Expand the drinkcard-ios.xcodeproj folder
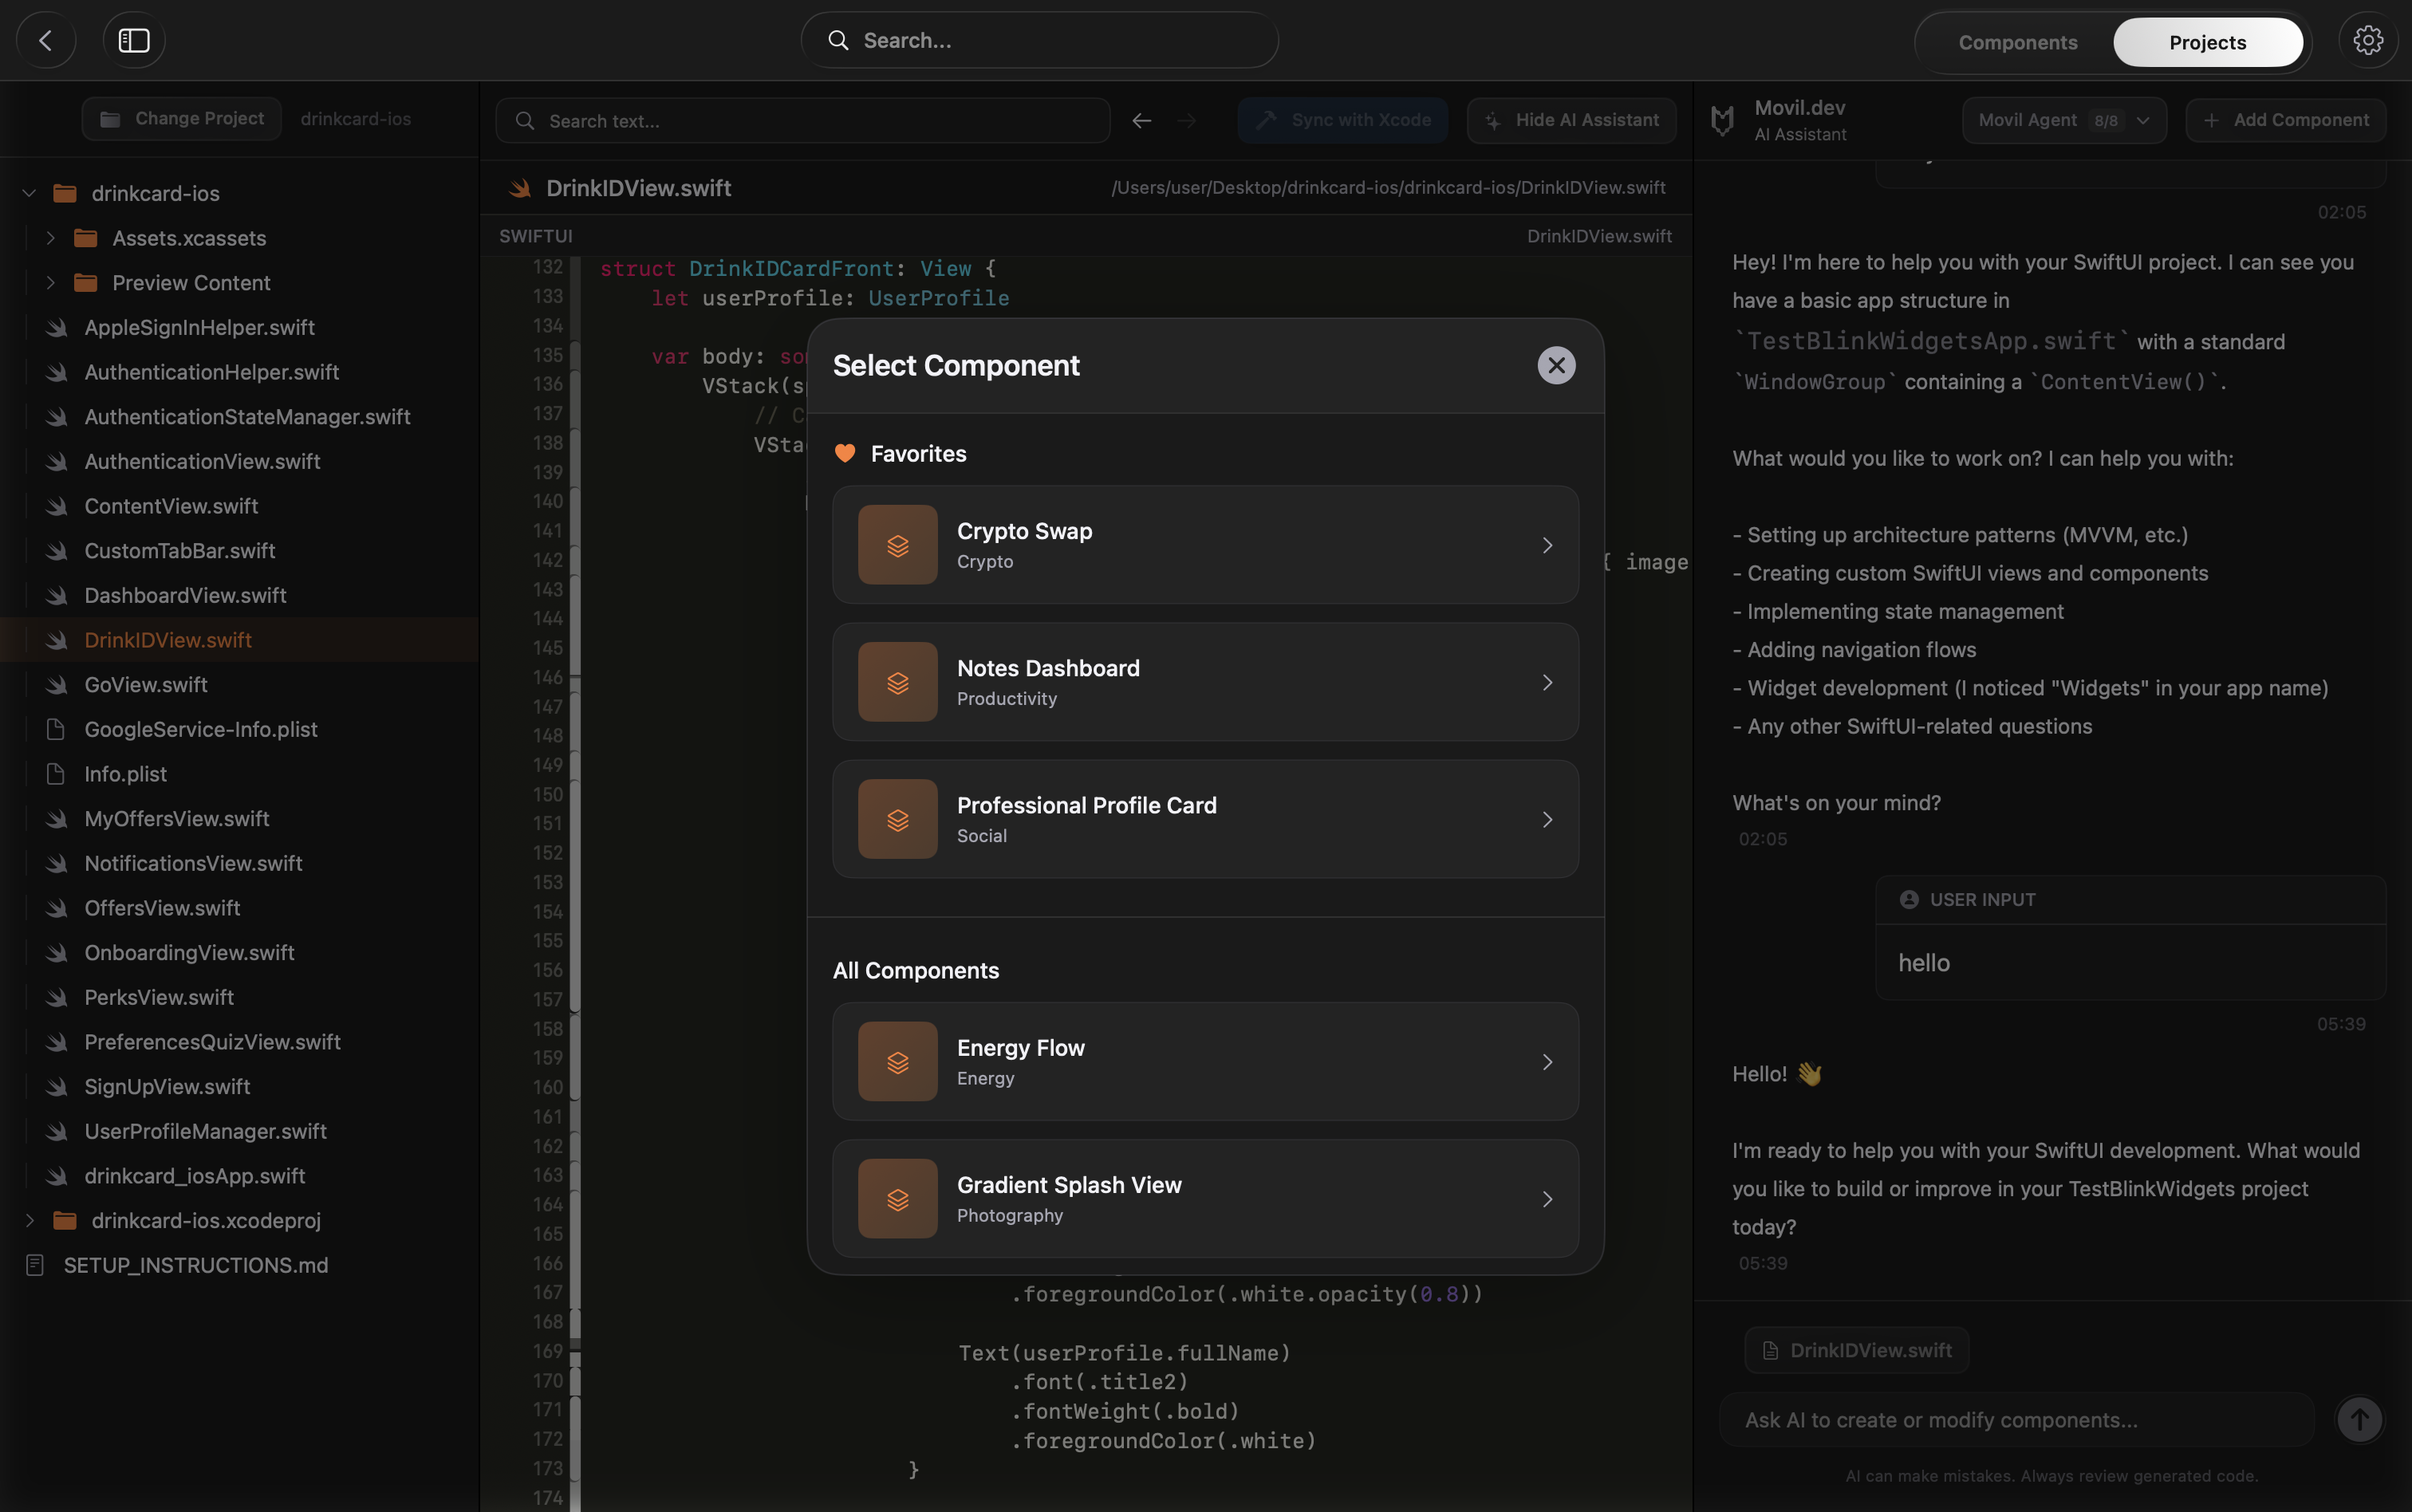Screen dimensions: 2412x1512 [x=29, y=1220]
